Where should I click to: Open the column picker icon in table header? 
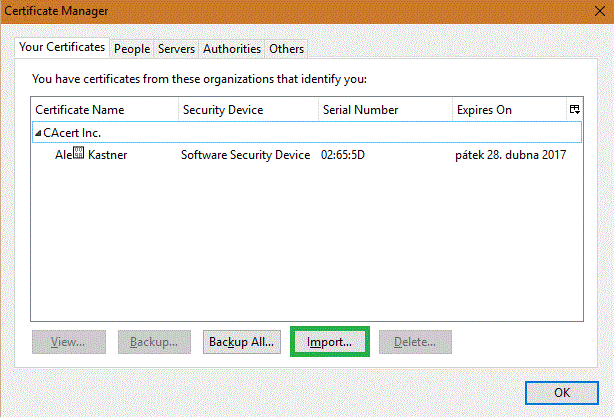coord(574,109)
